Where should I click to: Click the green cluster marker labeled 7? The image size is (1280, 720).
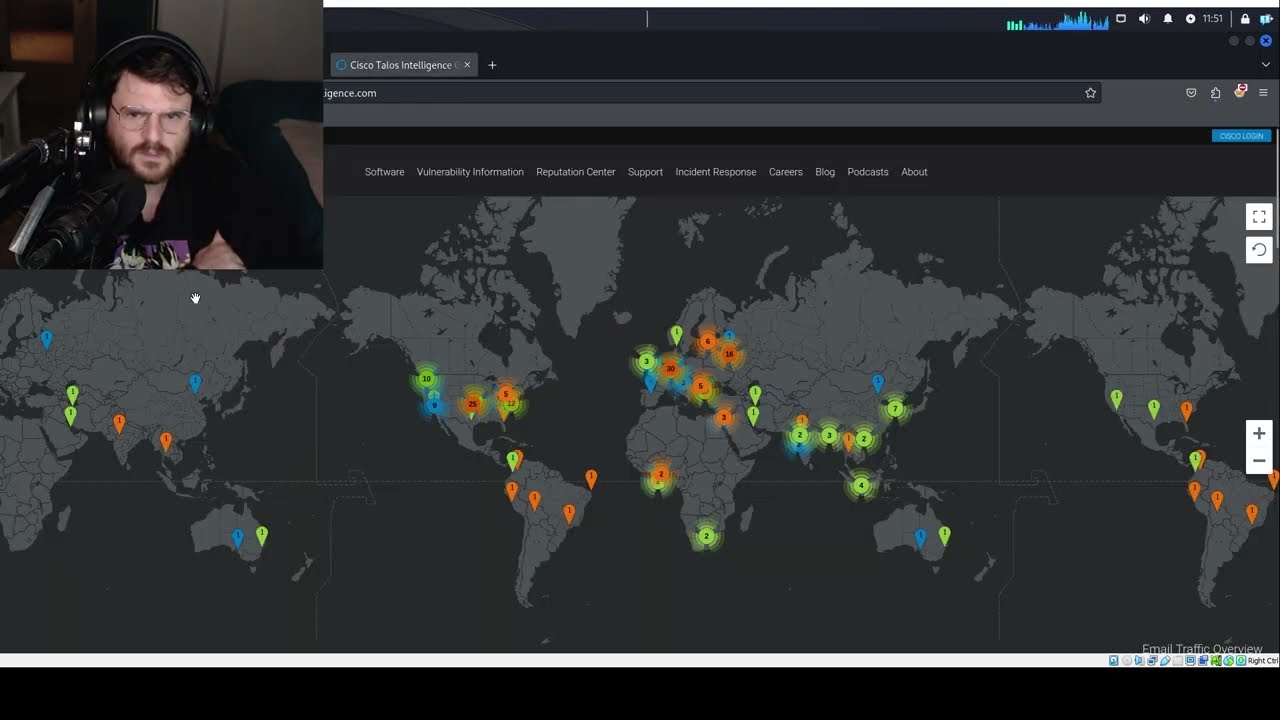895,409
